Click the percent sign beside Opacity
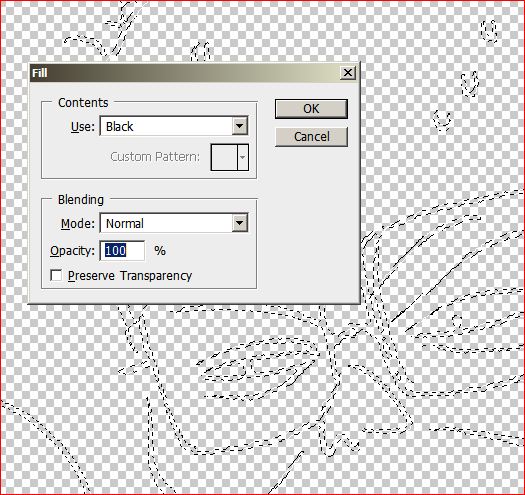 (160, 251)
